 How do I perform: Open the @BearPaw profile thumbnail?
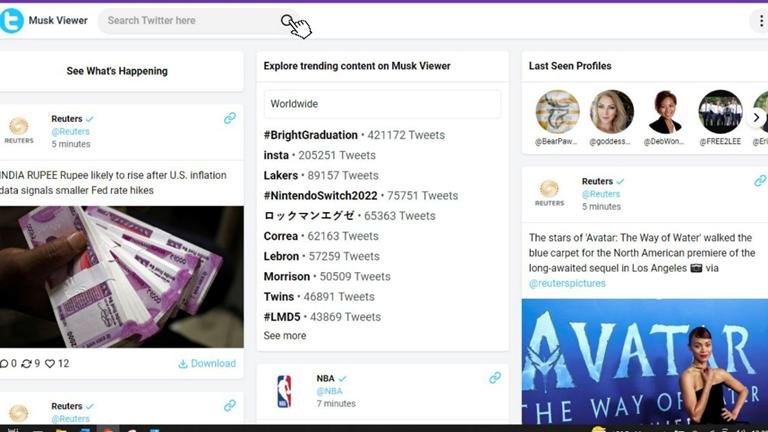(x=557, y=112)
